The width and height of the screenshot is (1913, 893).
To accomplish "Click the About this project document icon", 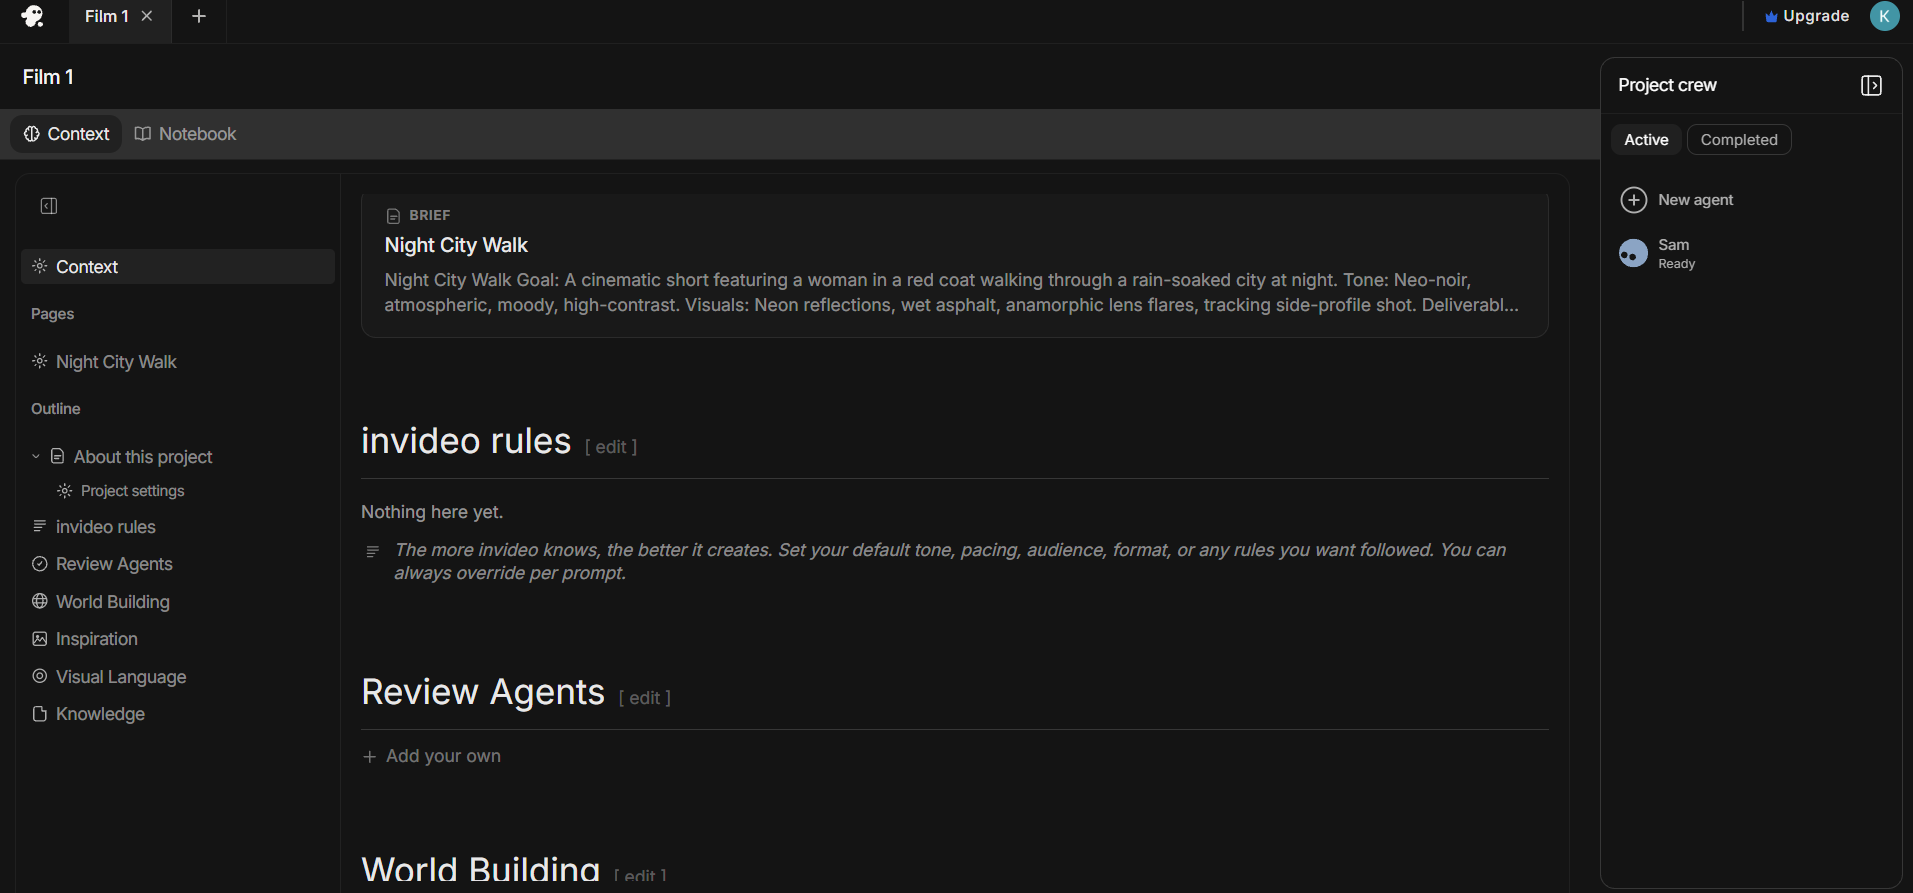I will (58, 457).
